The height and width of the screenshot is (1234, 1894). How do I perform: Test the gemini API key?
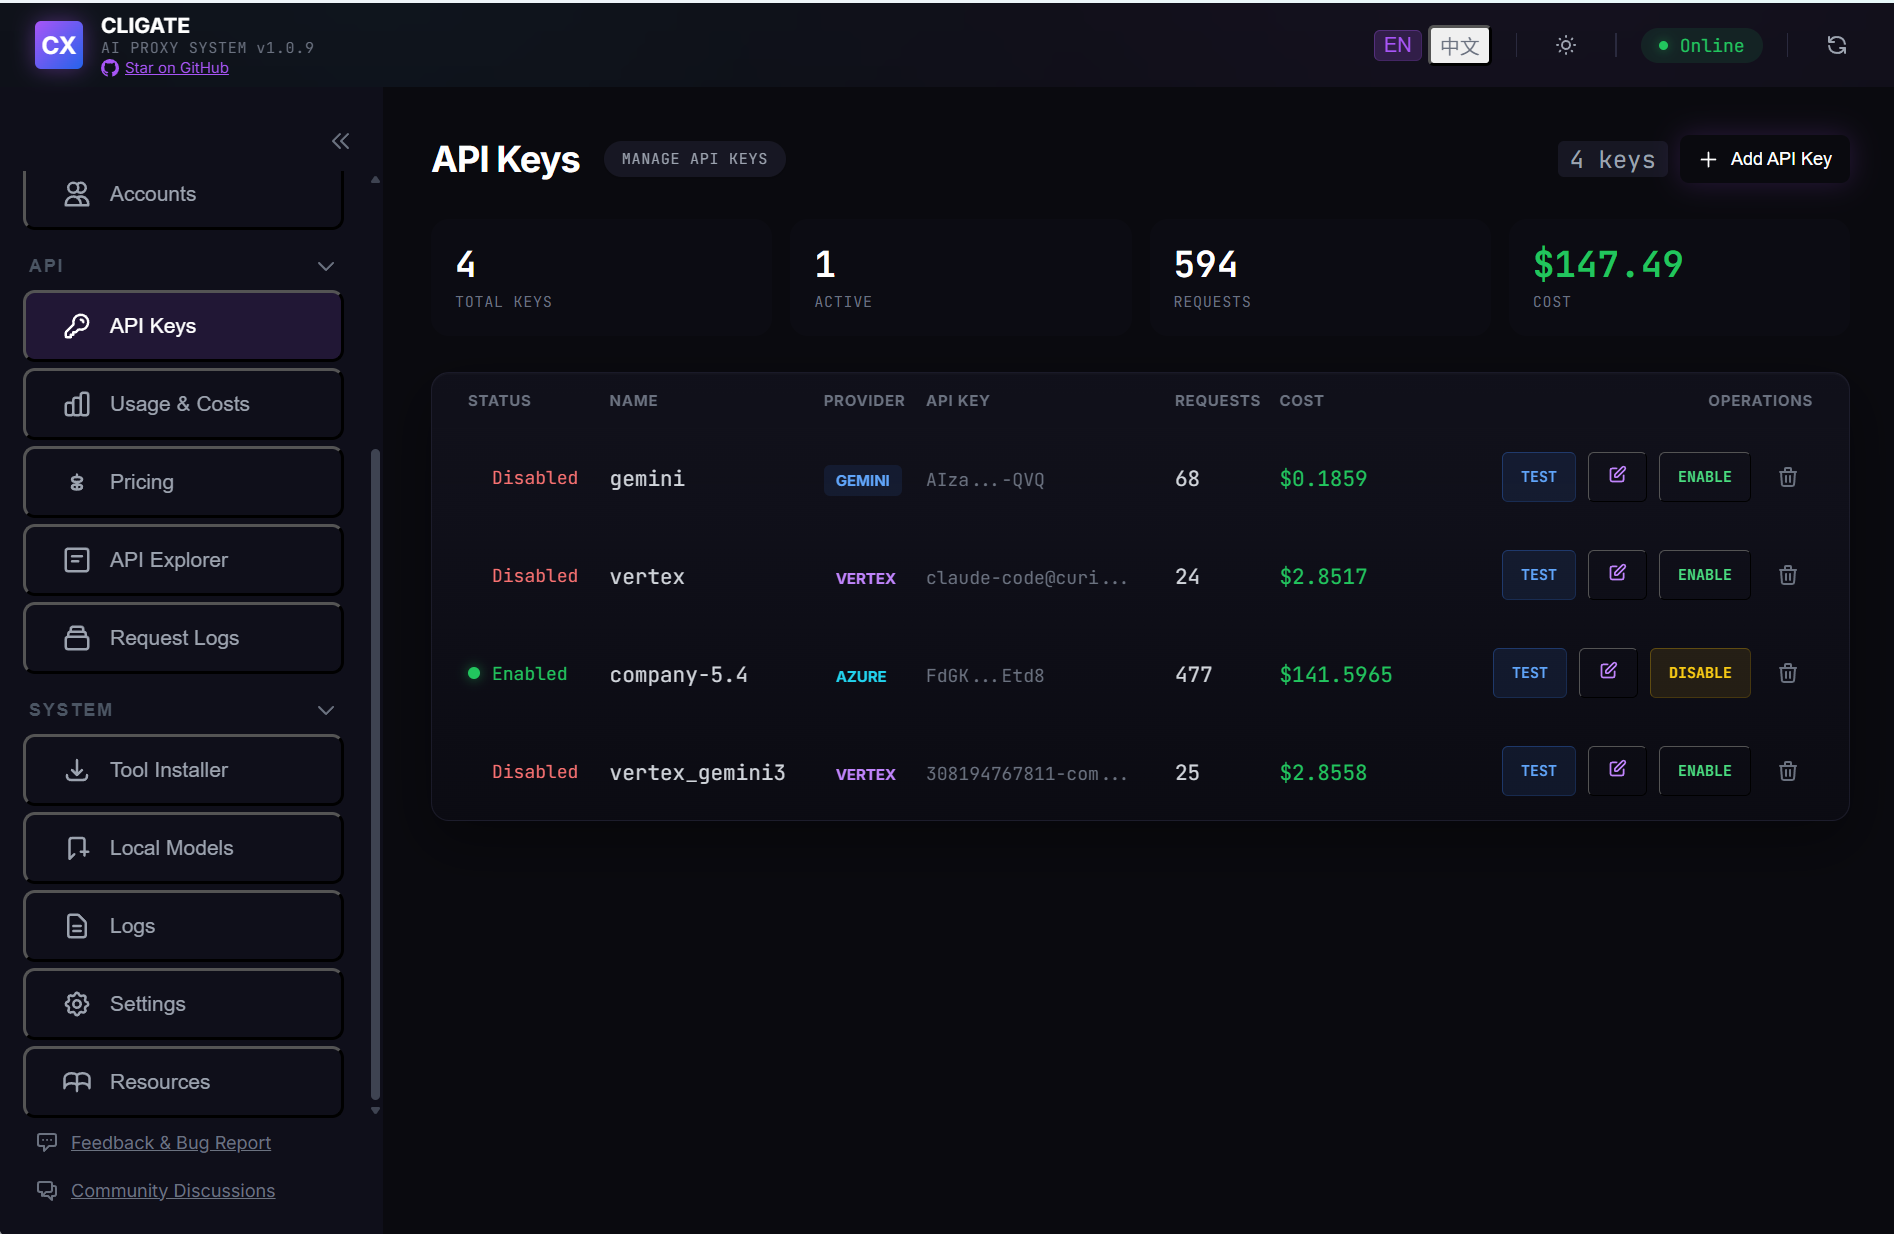1538,477
